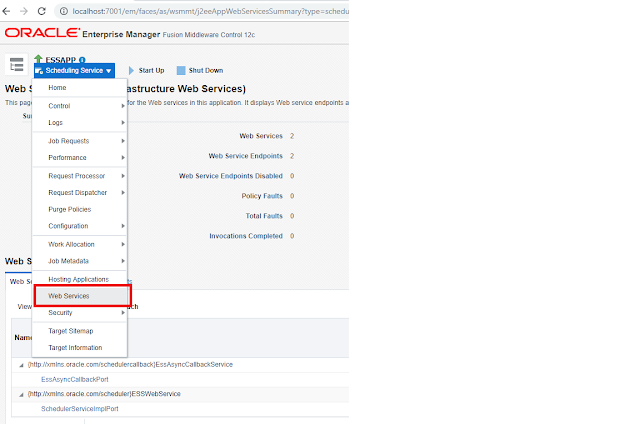Screen dimensions: 640x424
Task: Click the Invocations Completed label
Action: (246, 236)
